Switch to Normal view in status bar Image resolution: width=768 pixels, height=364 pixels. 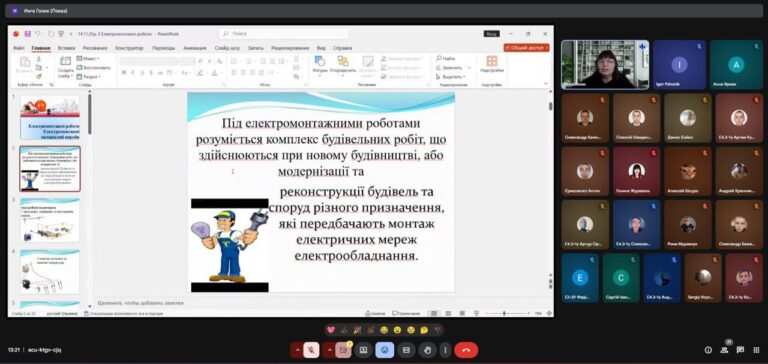coord(434,314)
